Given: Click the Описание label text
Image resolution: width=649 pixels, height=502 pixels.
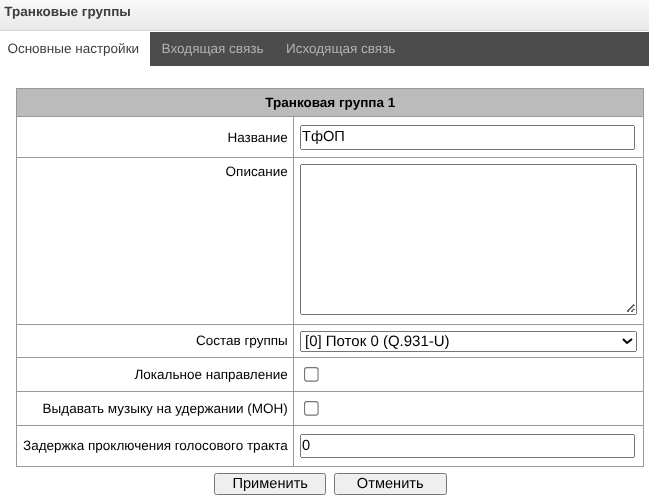Looking at the screenshot, I should (x=256, y=172).
